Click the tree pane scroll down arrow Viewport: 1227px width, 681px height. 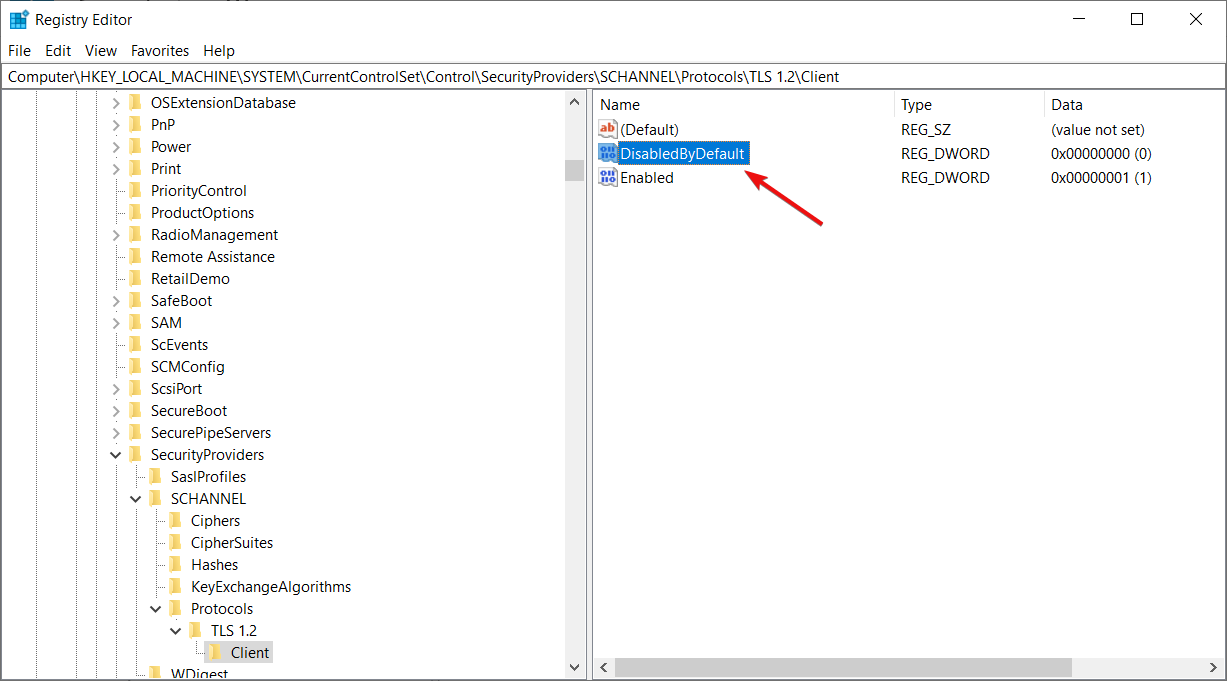(x=574, y=667)
